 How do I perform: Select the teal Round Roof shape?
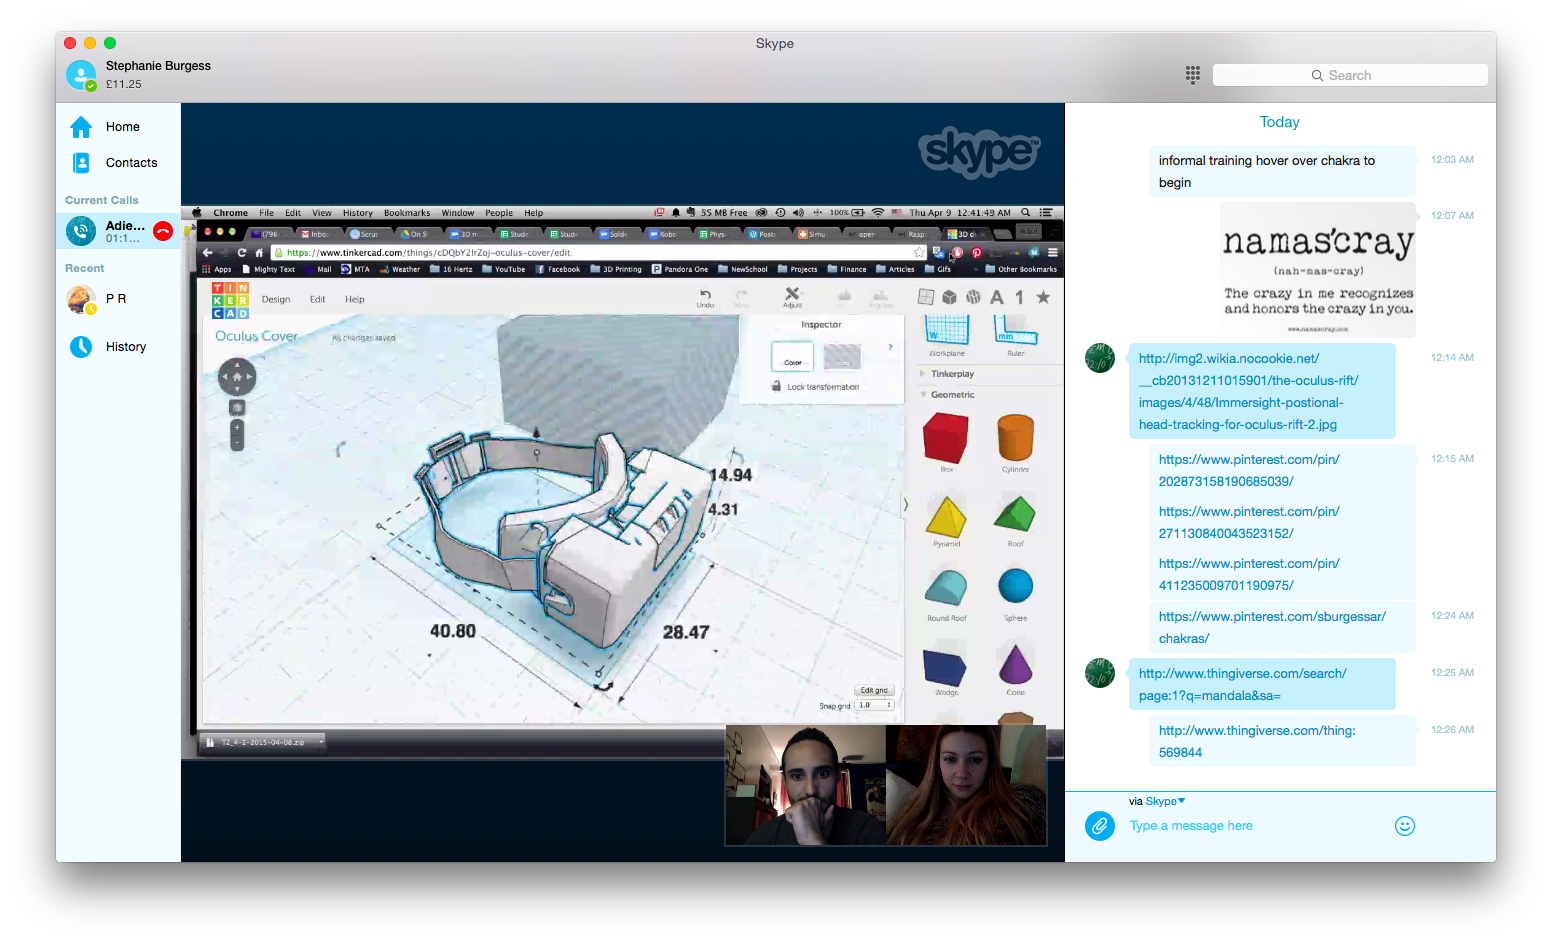point(946,590)
